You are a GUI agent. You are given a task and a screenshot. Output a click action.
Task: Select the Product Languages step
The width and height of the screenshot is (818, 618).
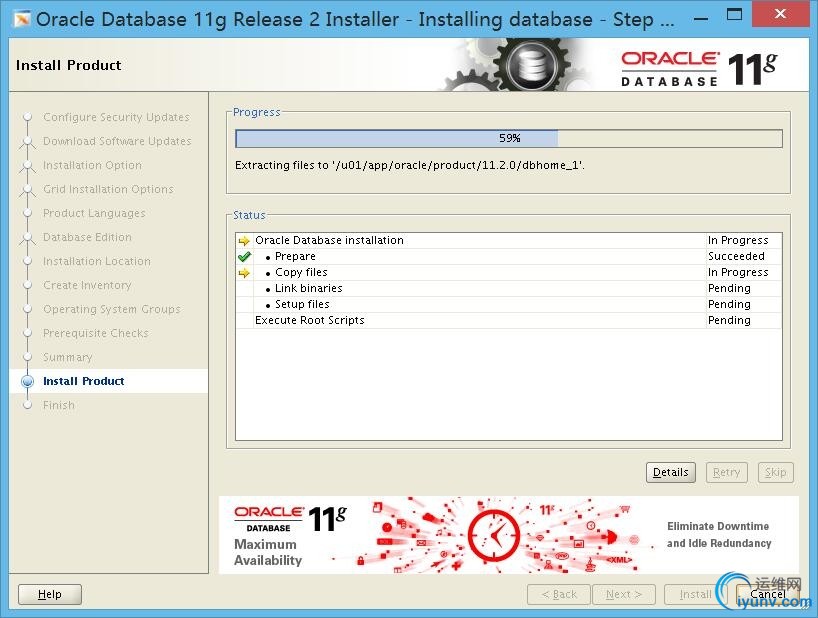(94, 213)
